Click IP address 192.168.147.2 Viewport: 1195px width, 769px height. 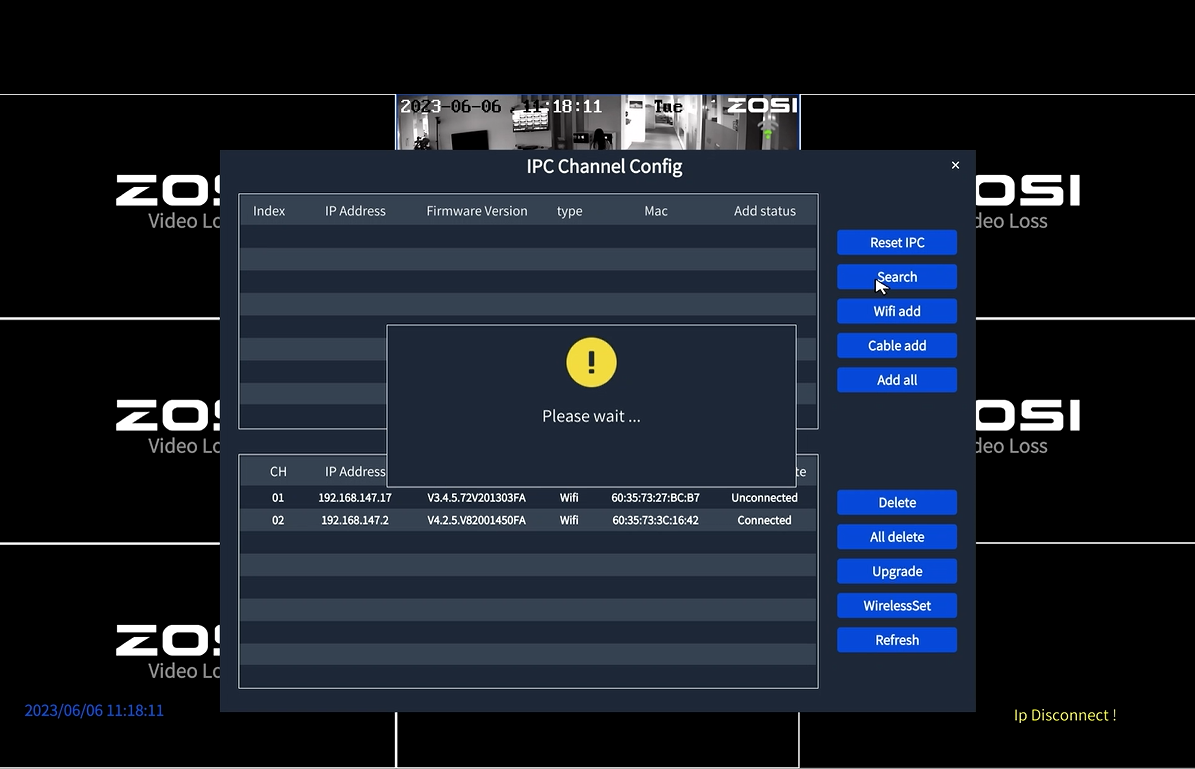[355, 521]
